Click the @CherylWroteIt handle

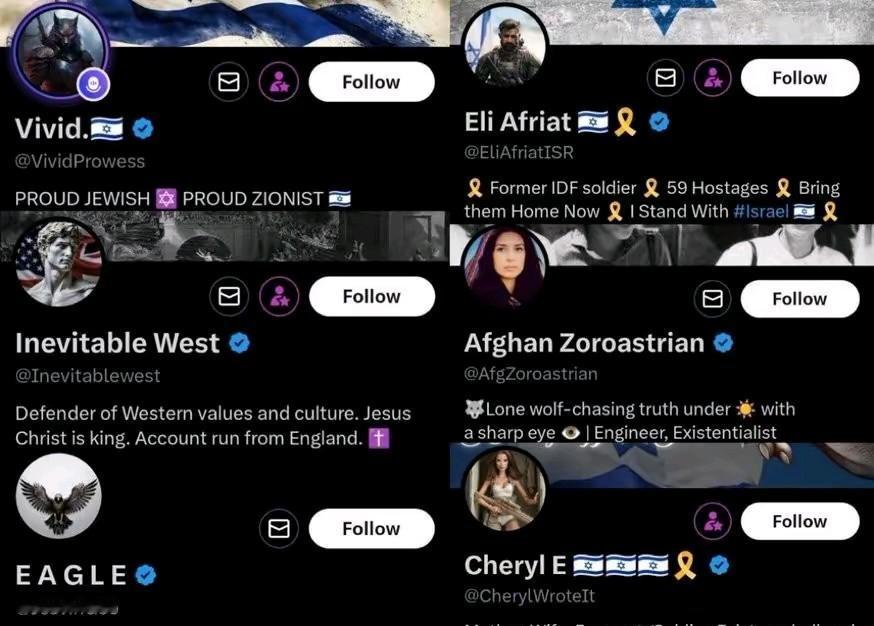(x=530, y=596)
